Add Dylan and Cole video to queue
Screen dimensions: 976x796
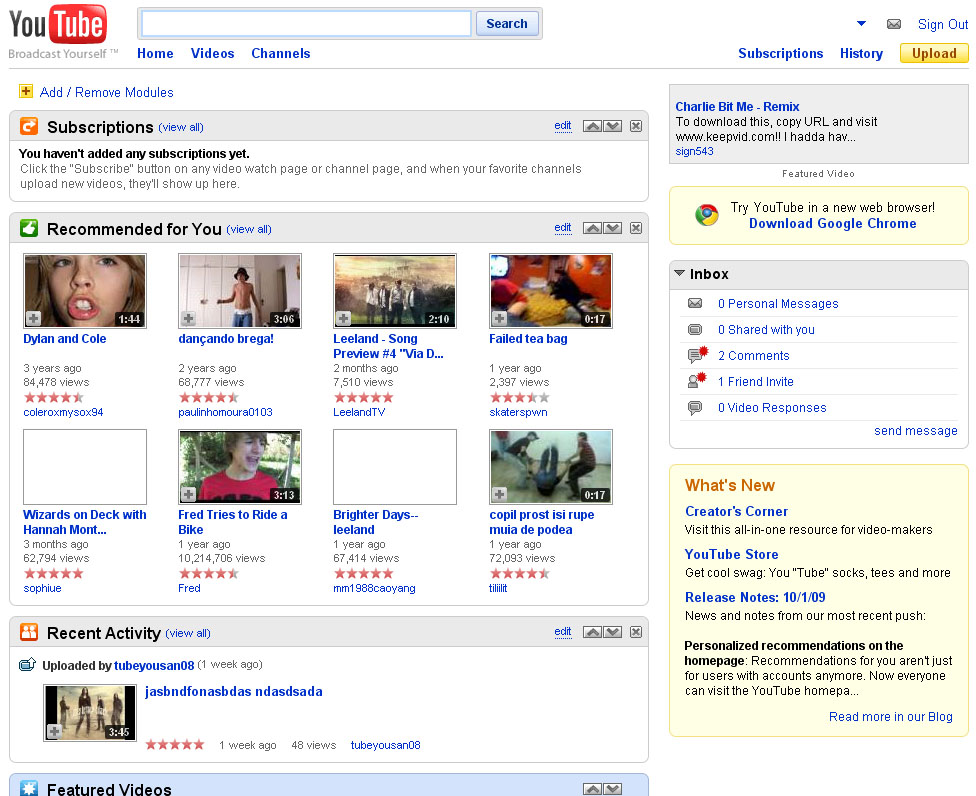[x=34, y=319]
